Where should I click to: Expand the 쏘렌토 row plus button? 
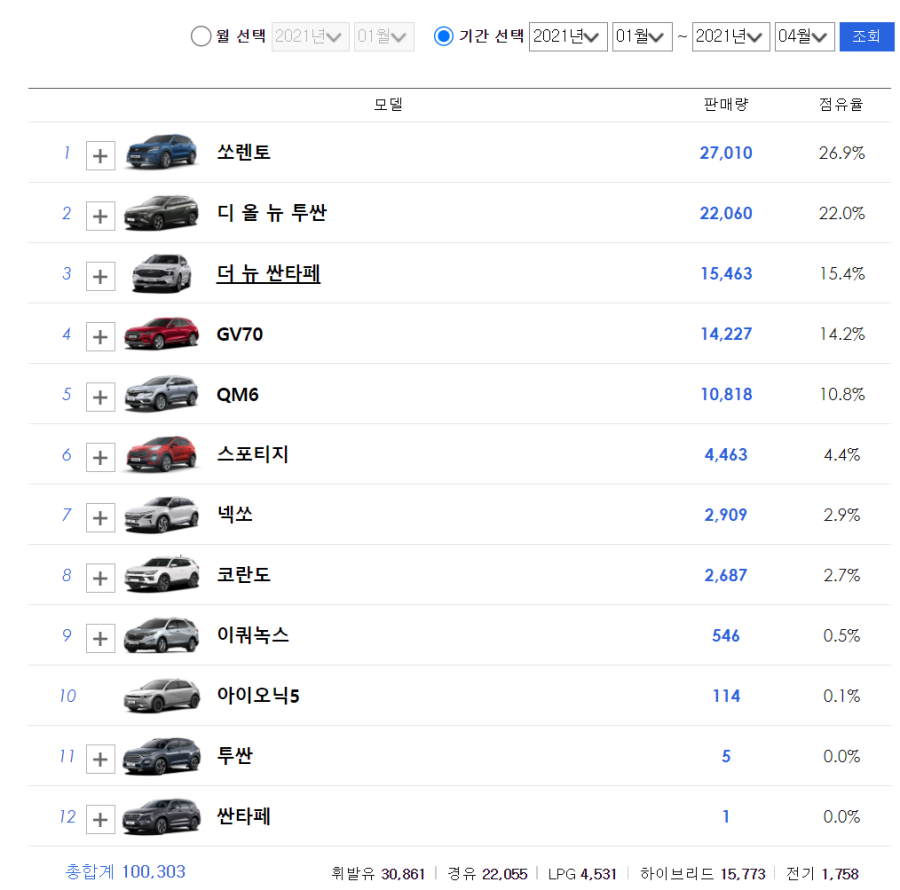(x=100, y=156)
